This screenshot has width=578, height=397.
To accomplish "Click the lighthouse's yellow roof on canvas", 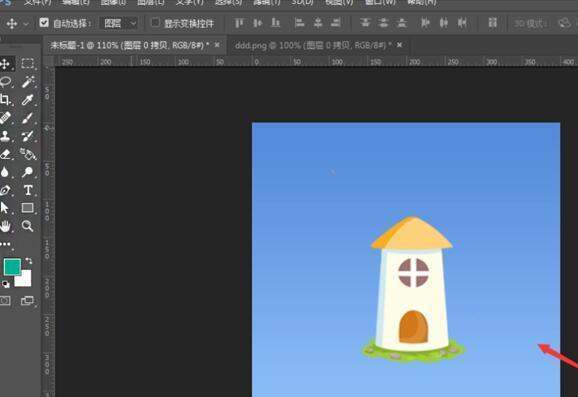I will pyautogui.click(x=412, y=233).
